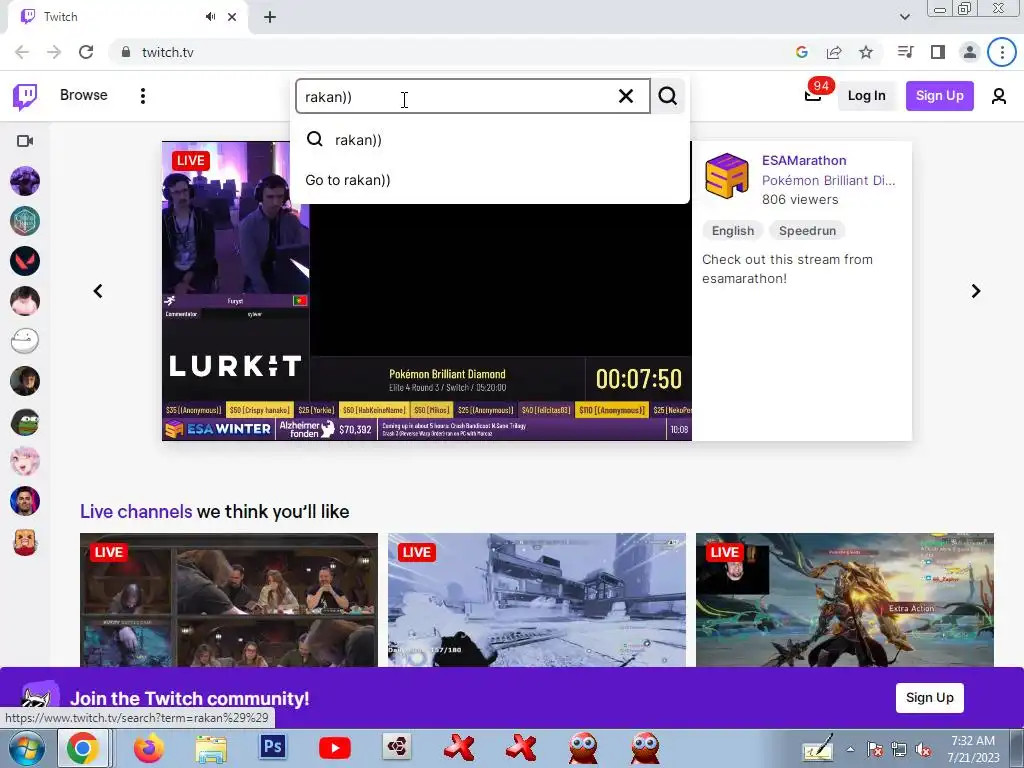This screenshot has height=768, width=1024.
Task: Clear the search field with the X
Action: [626, 96]
